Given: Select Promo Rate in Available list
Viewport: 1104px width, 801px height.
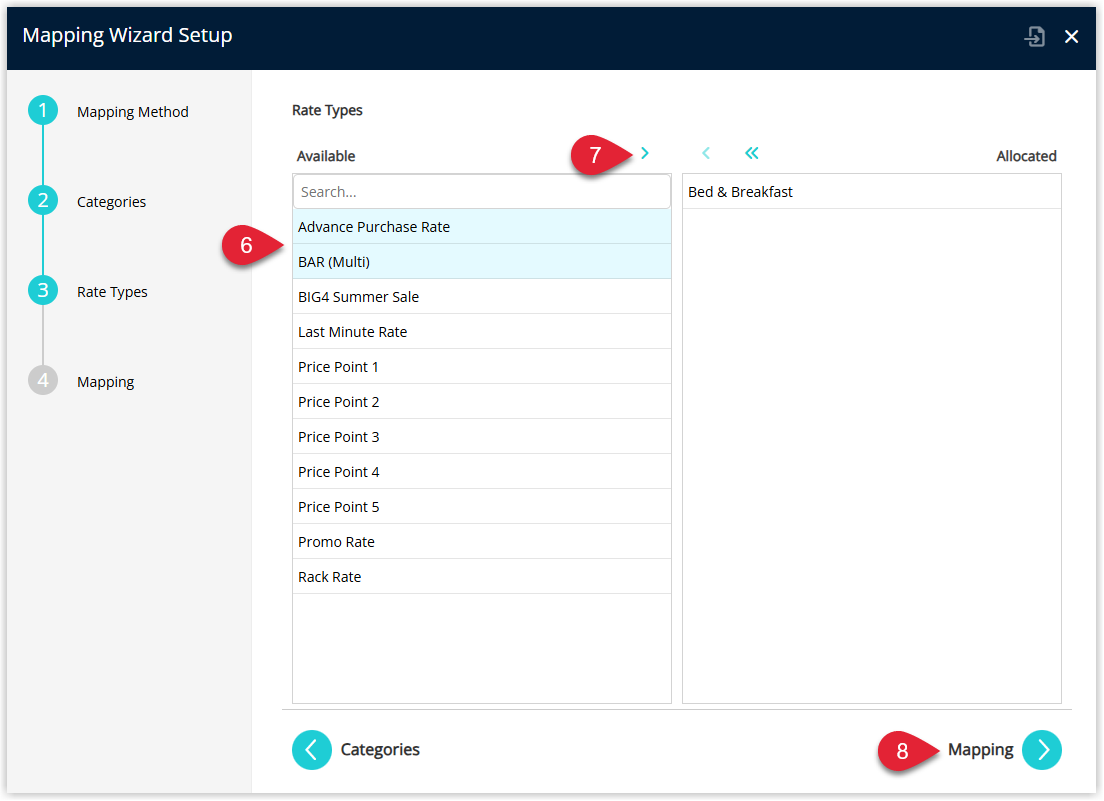Looking at the screenshot, I should [482, 542].
